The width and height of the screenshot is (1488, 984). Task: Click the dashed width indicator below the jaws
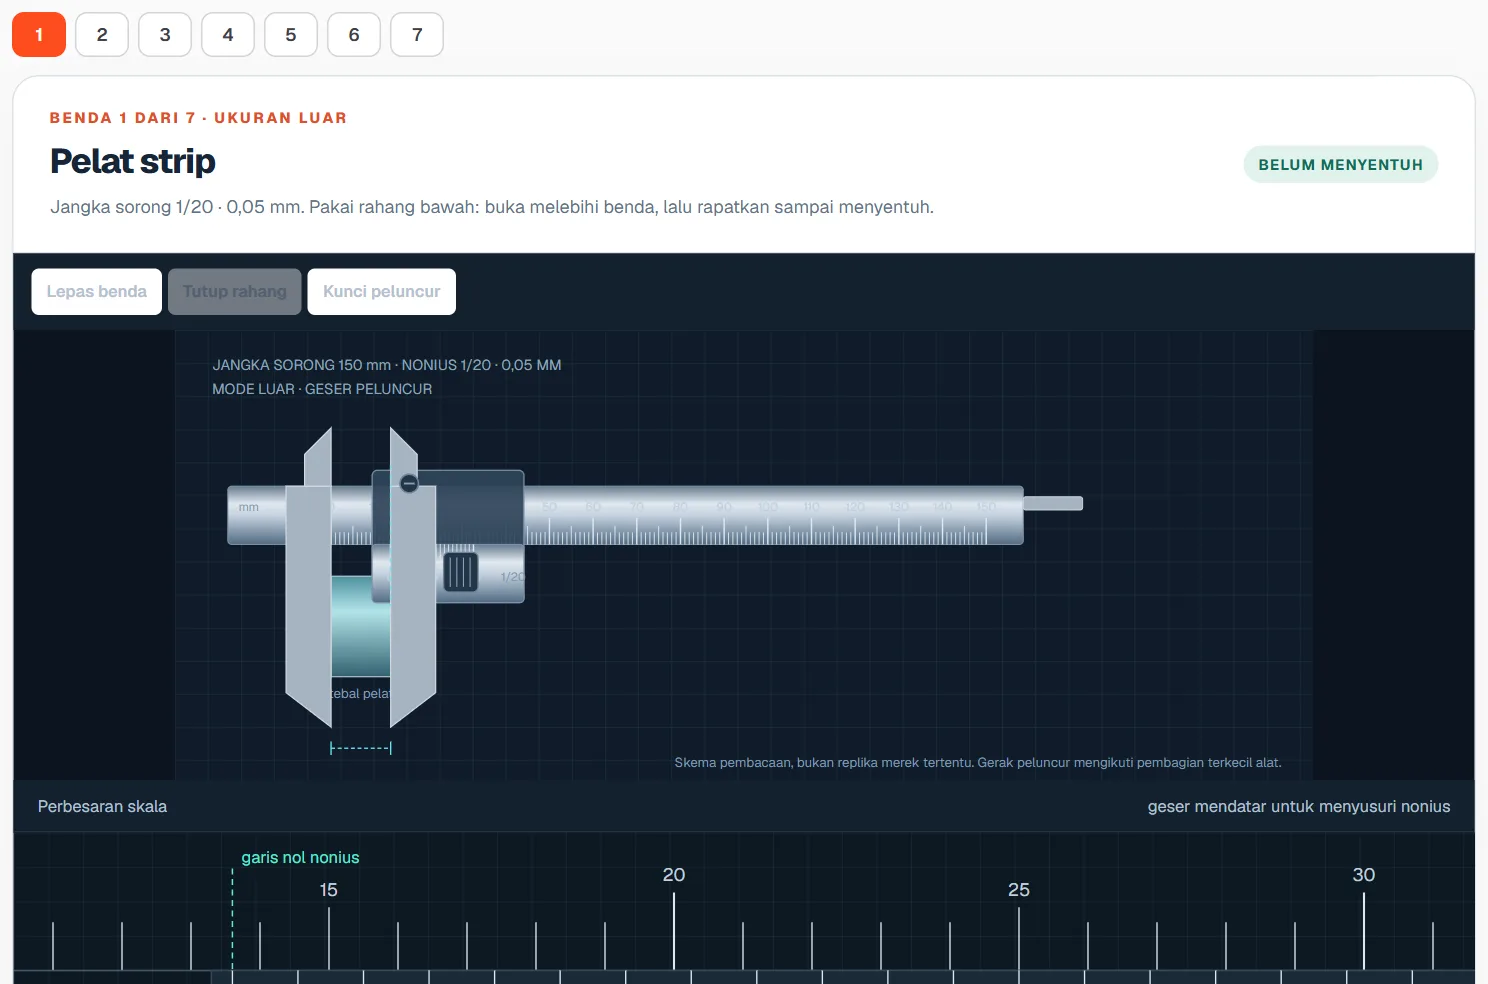[361, 748]
